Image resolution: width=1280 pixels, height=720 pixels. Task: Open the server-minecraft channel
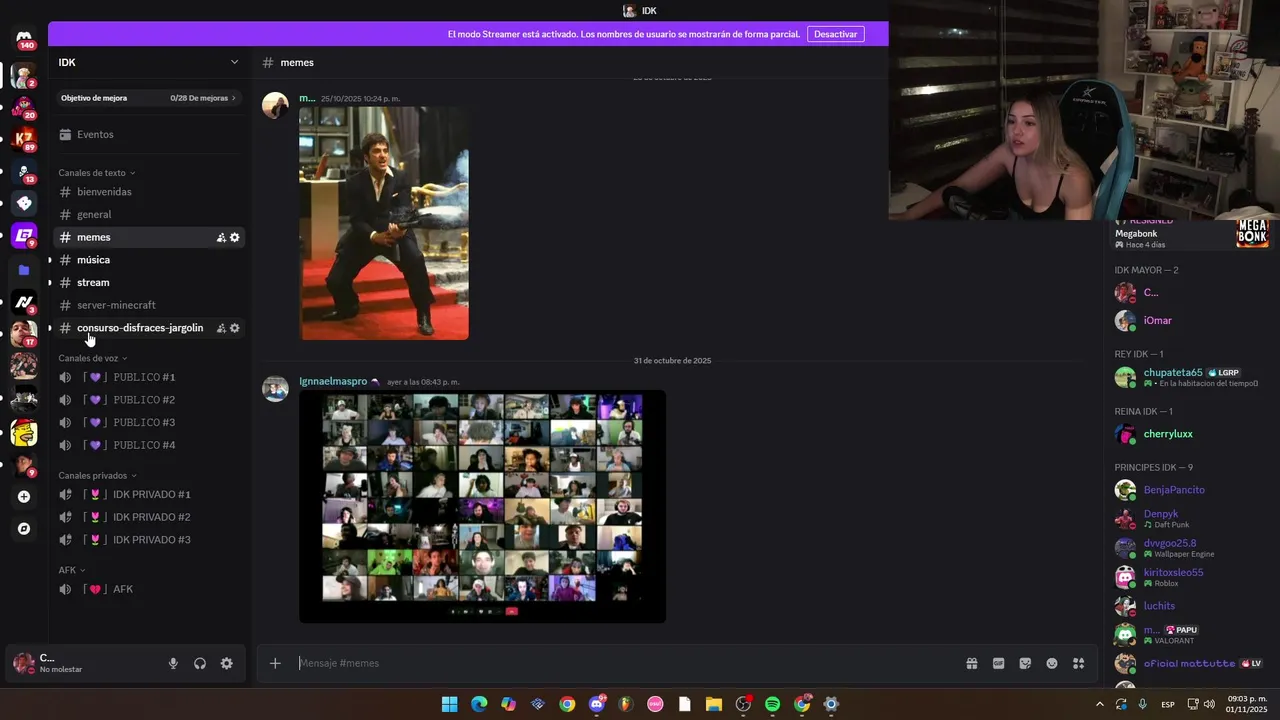click(x=150, y=305)
